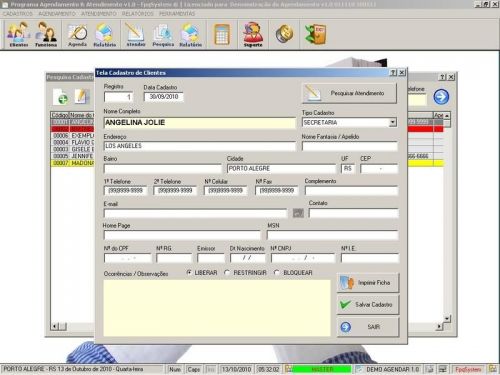Click the network computer icon in status bar

click(x=443, y=369)
